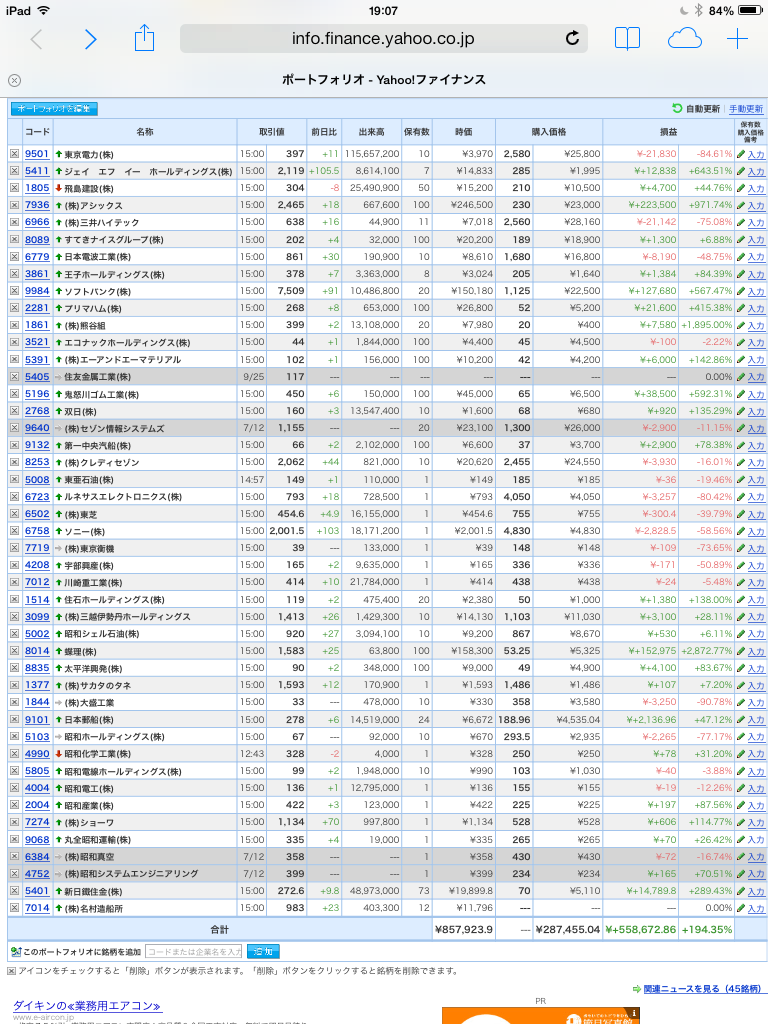Check the delete box for 住友金属工業(株)
Viewport: 768px width, 1024px height.
click(x=14, y=377)
